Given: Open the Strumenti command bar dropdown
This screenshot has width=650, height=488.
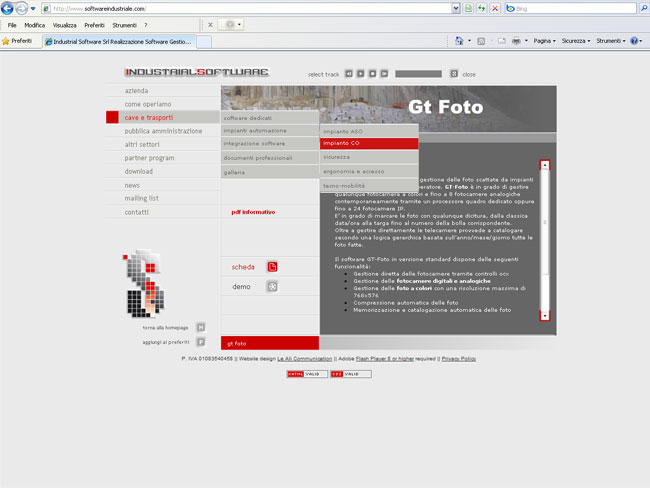Looking at the screenshot, I should [x=611, y=41].
